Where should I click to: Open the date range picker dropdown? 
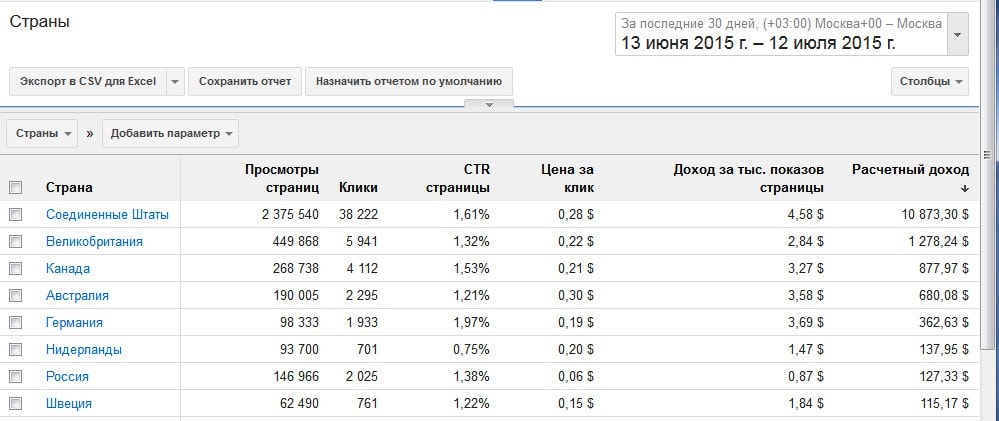pyautogui.click(x=958, y=35)
